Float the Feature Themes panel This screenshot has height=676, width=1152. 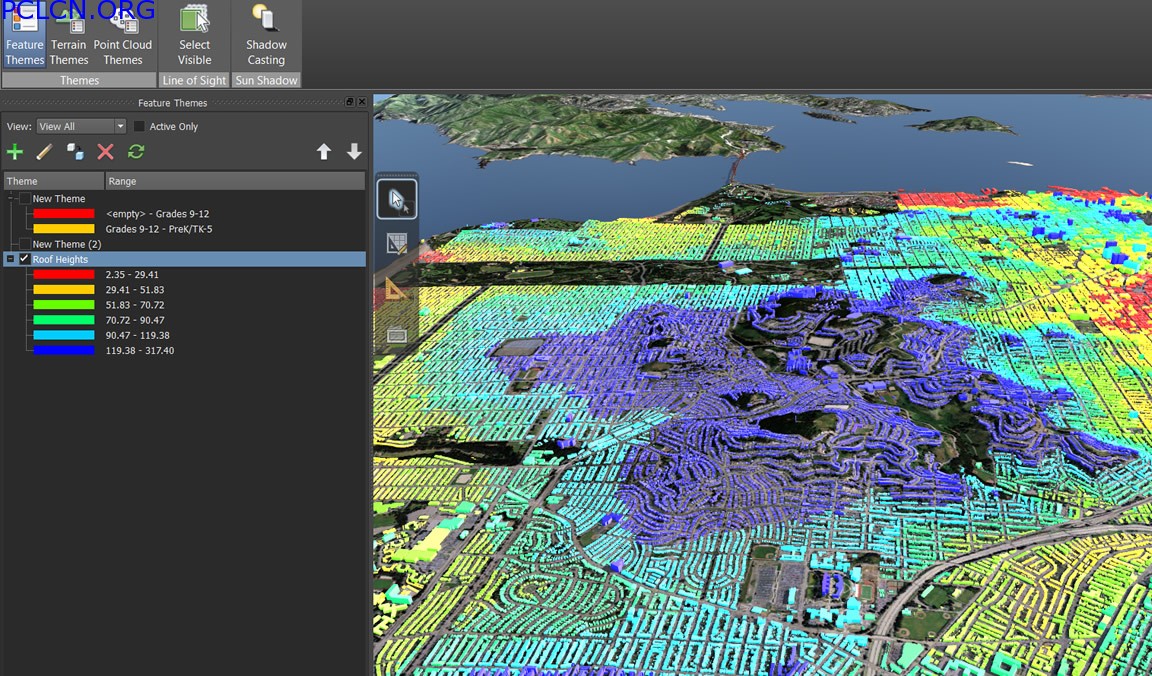(x=349, y=102)
